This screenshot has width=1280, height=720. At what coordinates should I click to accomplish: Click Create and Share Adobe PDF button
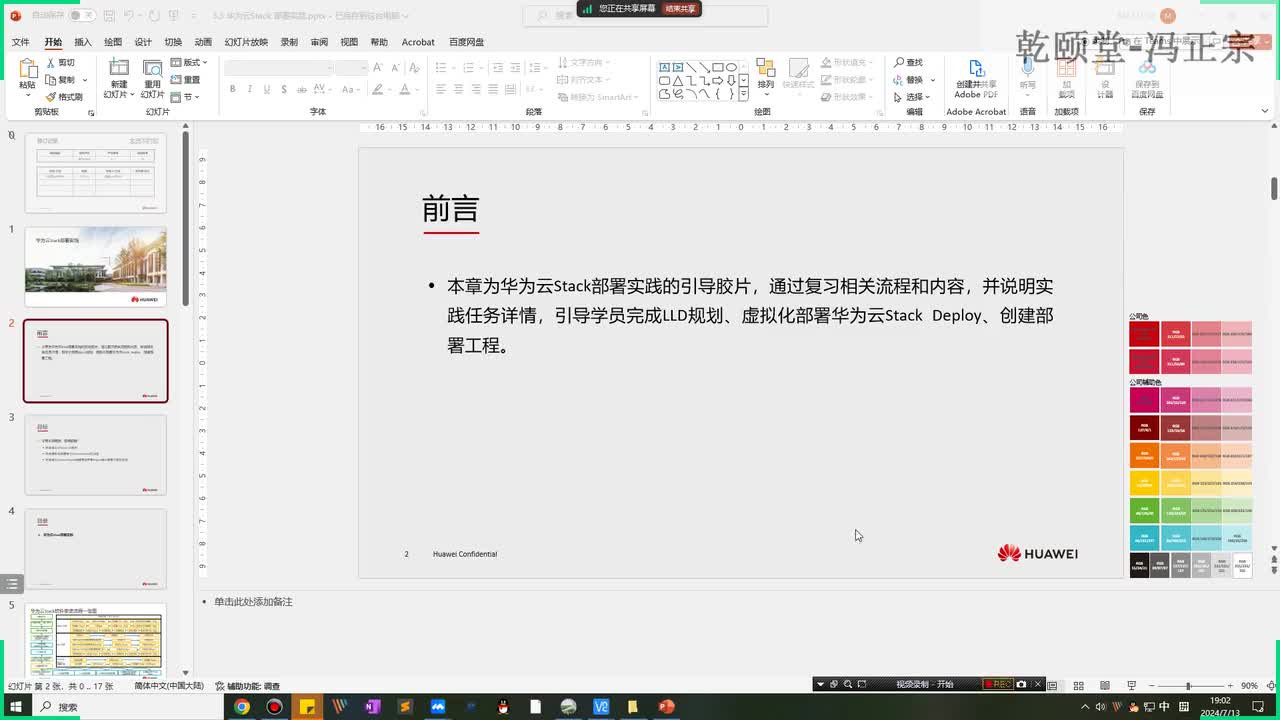click(976, 78)
